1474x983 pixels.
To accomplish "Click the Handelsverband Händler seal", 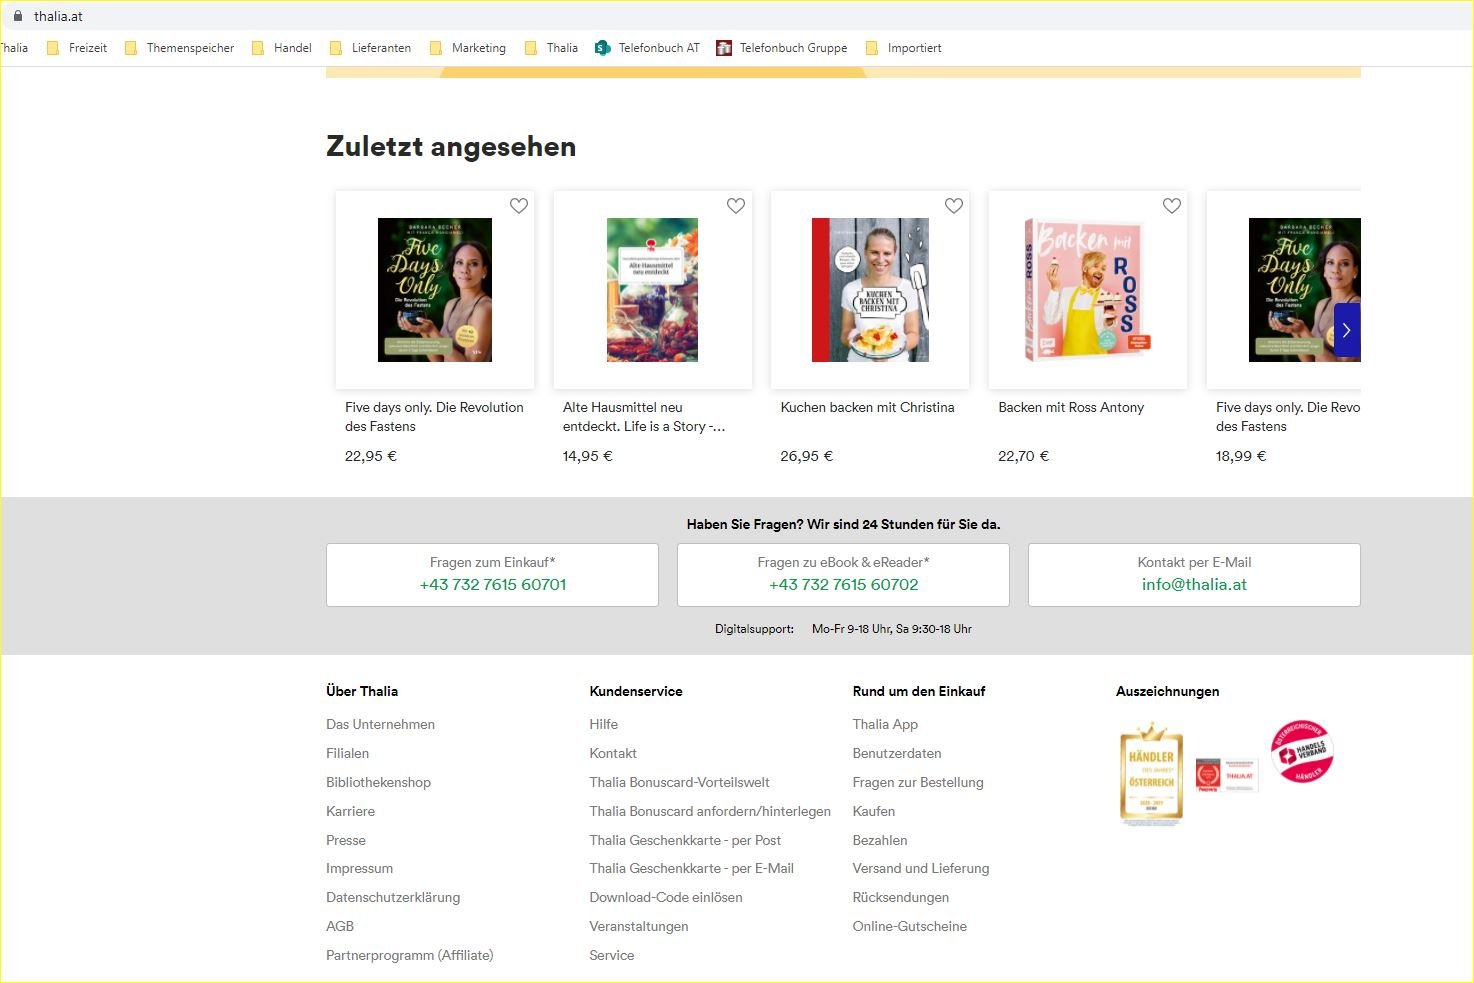I will (1301, 752).
